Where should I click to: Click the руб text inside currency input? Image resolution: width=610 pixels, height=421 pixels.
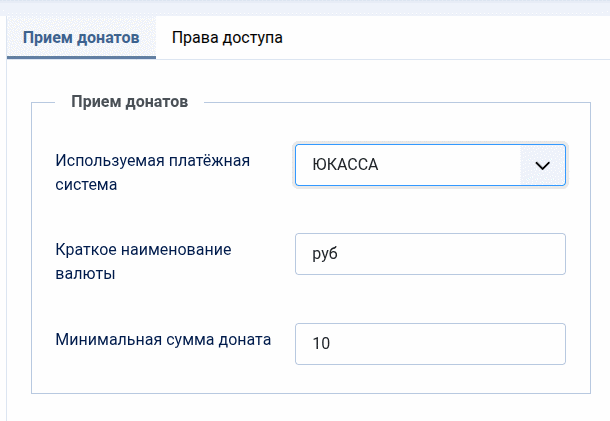click(x=325, y=254)
